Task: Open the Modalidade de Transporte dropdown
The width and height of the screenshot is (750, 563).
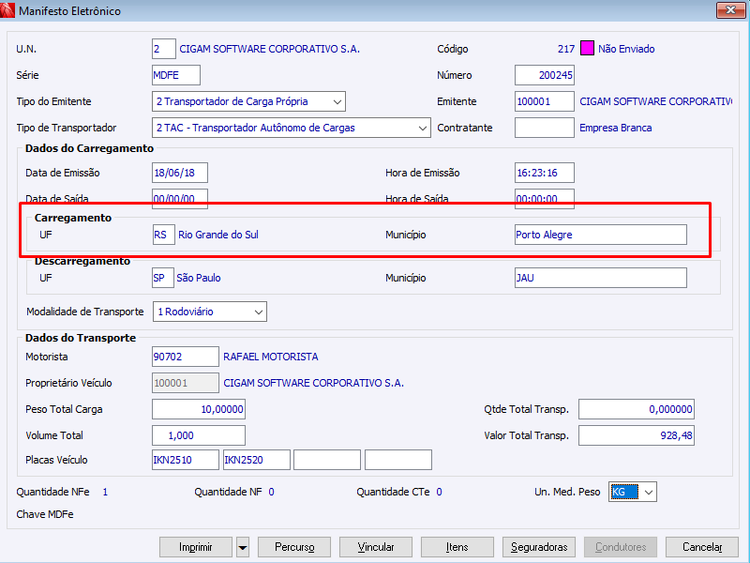Action: (258, 312)
